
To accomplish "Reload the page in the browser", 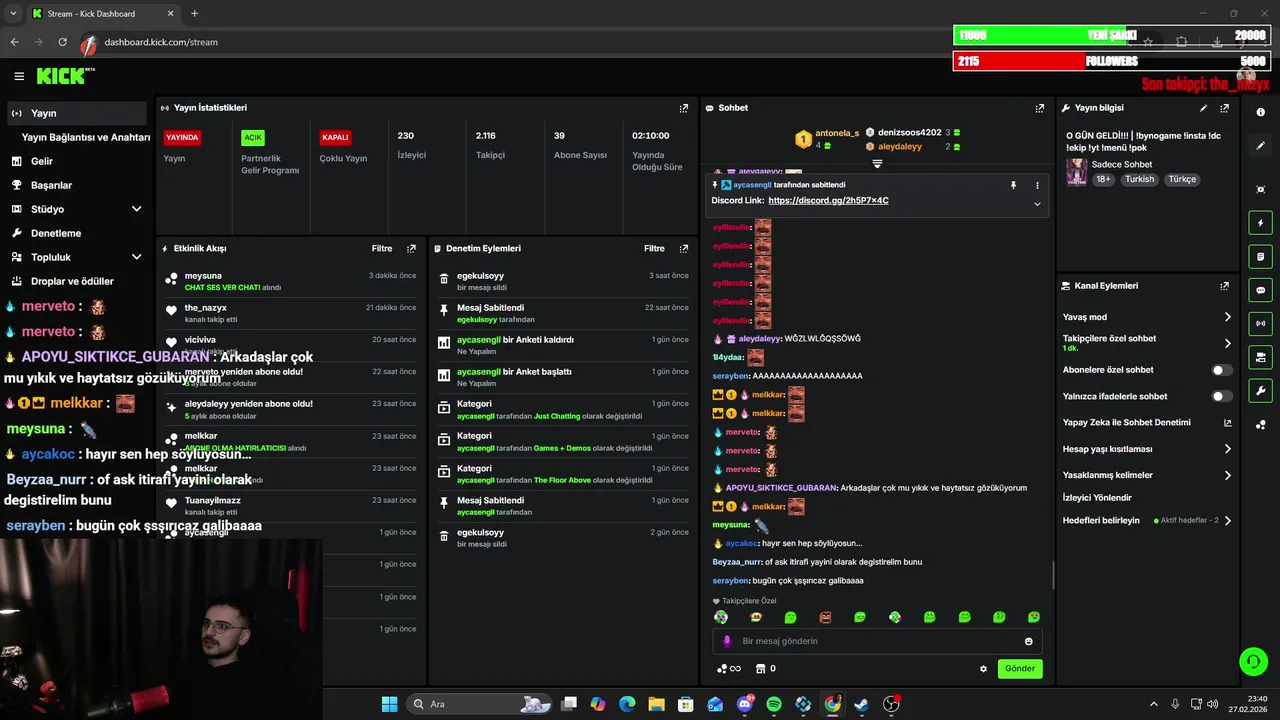I will point(62,42).
